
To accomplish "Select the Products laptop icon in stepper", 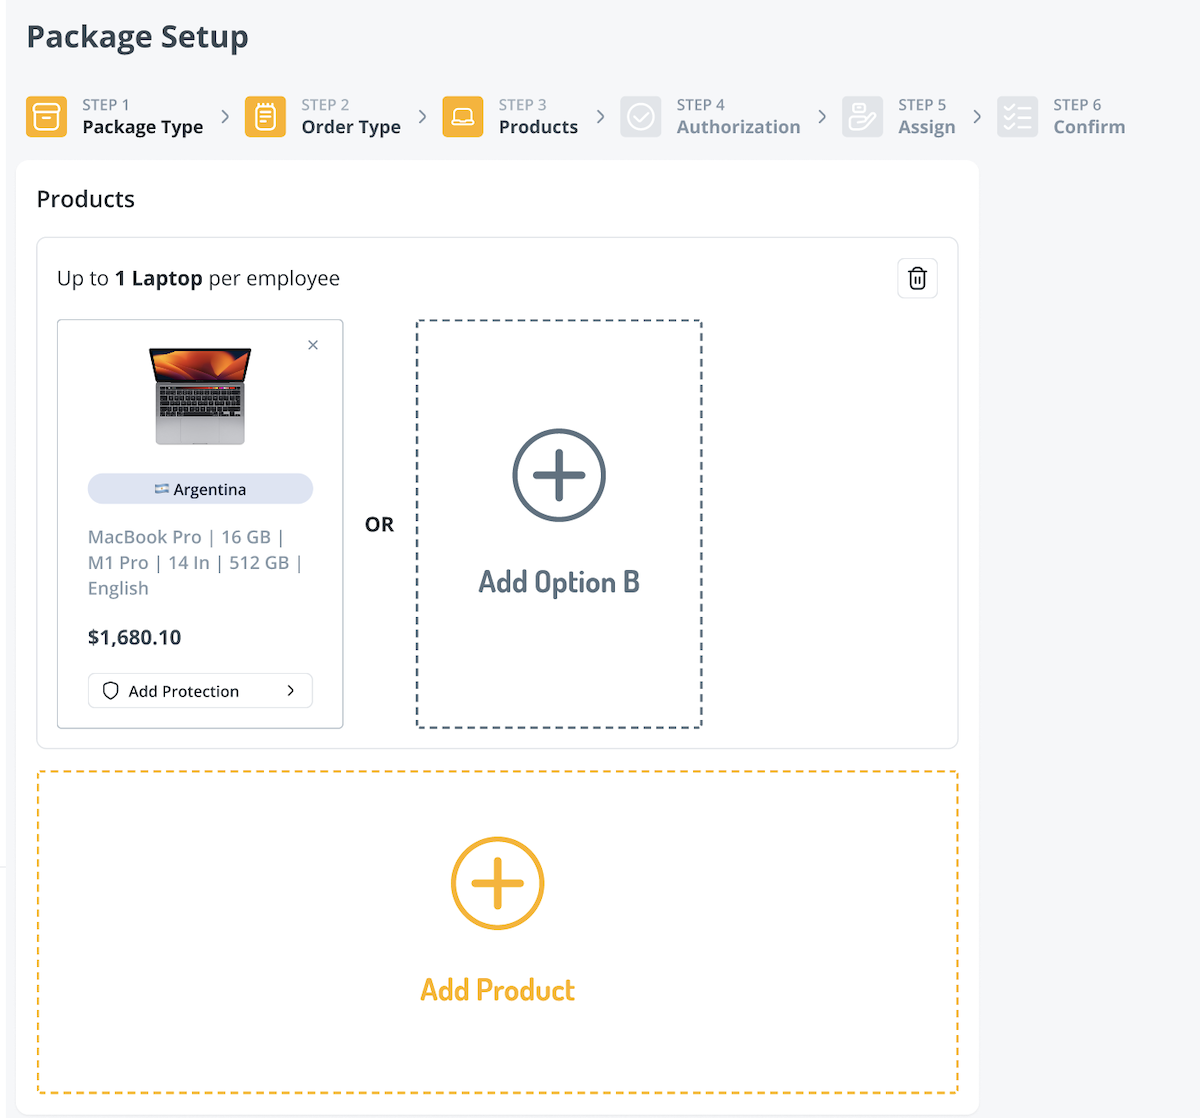I will point(462,116).
